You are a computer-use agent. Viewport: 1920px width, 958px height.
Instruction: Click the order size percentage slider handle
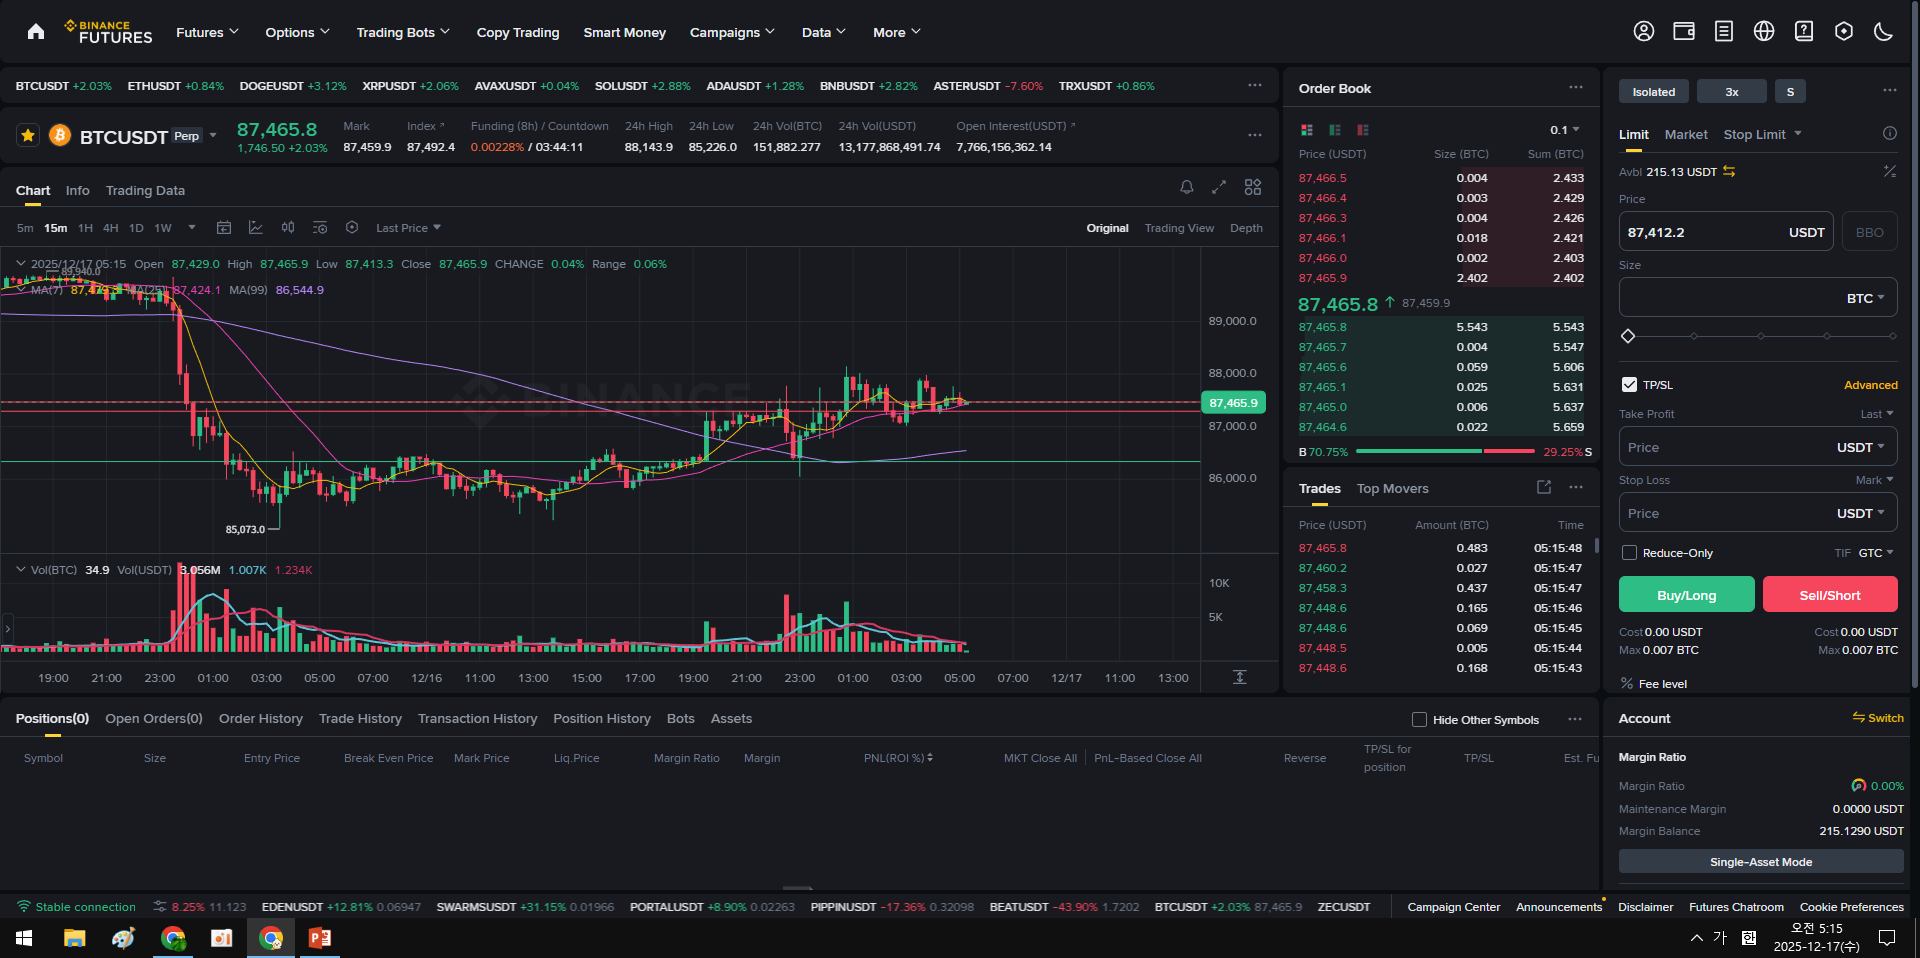[x=1628, y=336]
